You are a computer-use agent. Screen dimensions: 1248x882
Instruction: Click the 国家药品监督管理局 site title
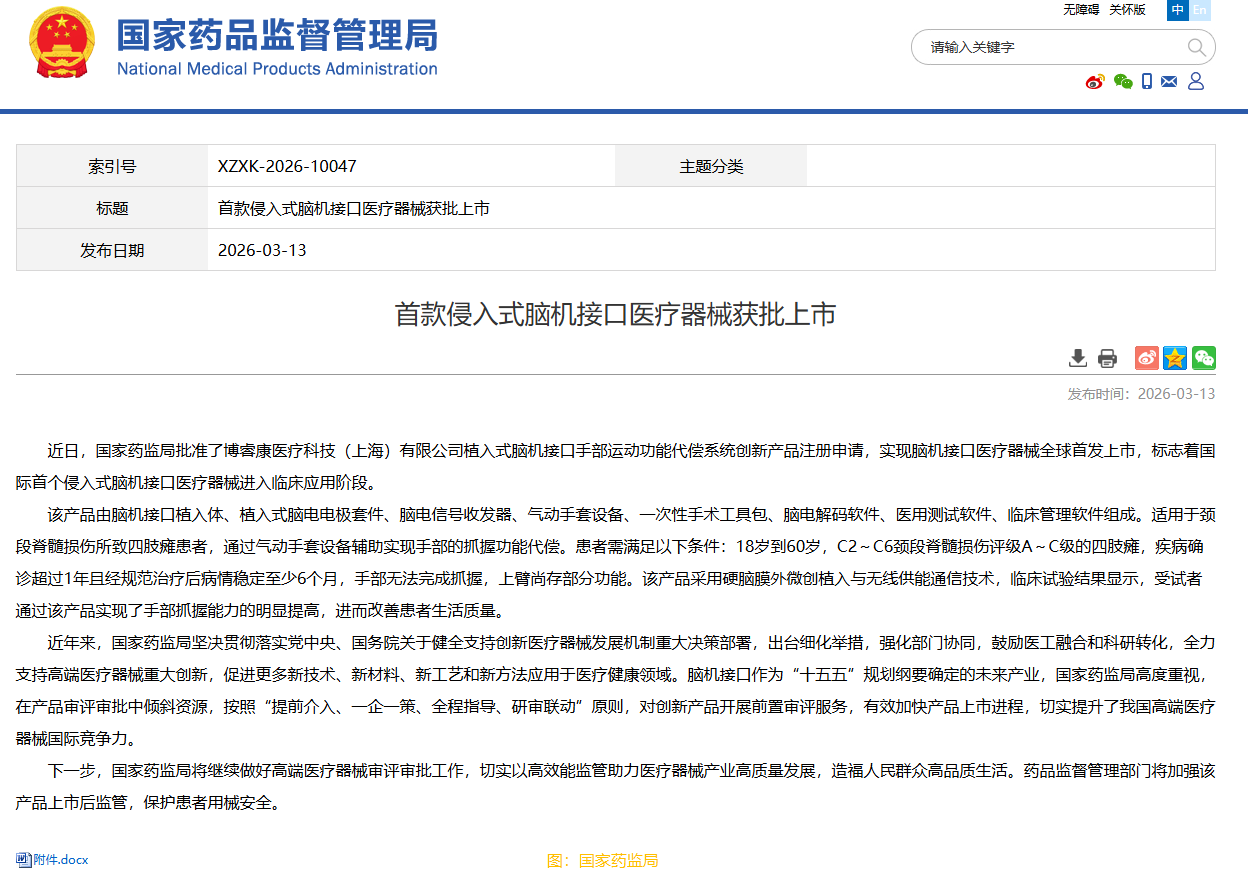pyautogui.click(x=277, y=36)
